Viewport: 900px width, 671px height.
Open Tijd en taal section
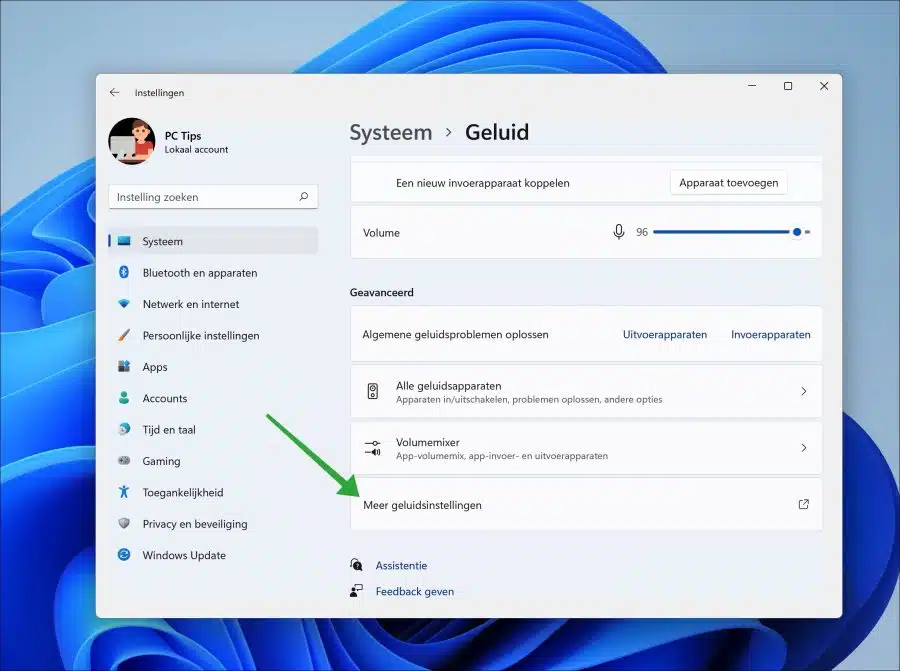tap(213, 430)
